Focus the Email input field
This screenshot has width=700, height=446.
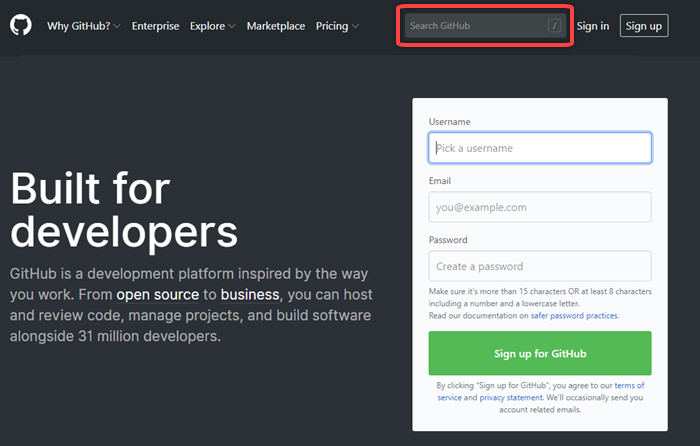[540, 207]
